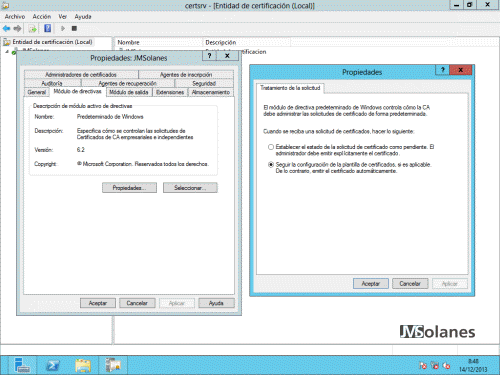Open the Ver menu

coord(63,16)
